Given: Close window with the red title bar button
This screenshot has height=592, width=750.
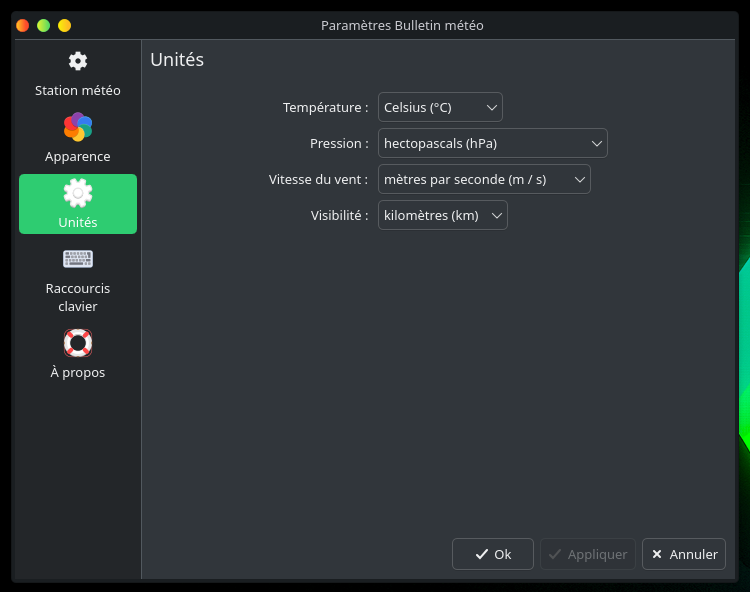Looking at the screenshot, I should click(x=23, y=25).
